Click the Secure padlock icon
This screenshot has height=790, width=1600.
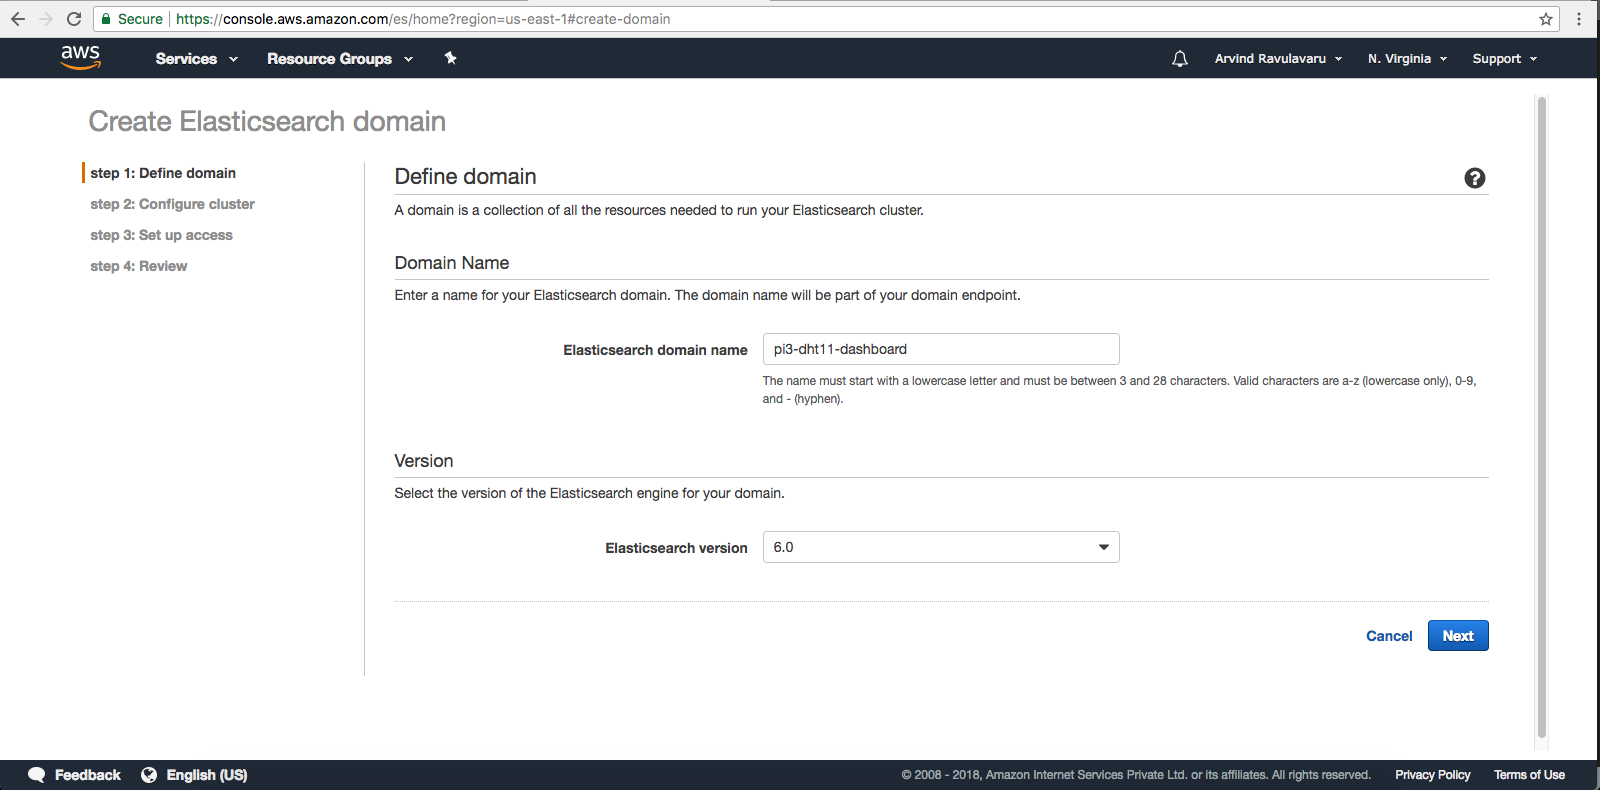click(106, 19)
